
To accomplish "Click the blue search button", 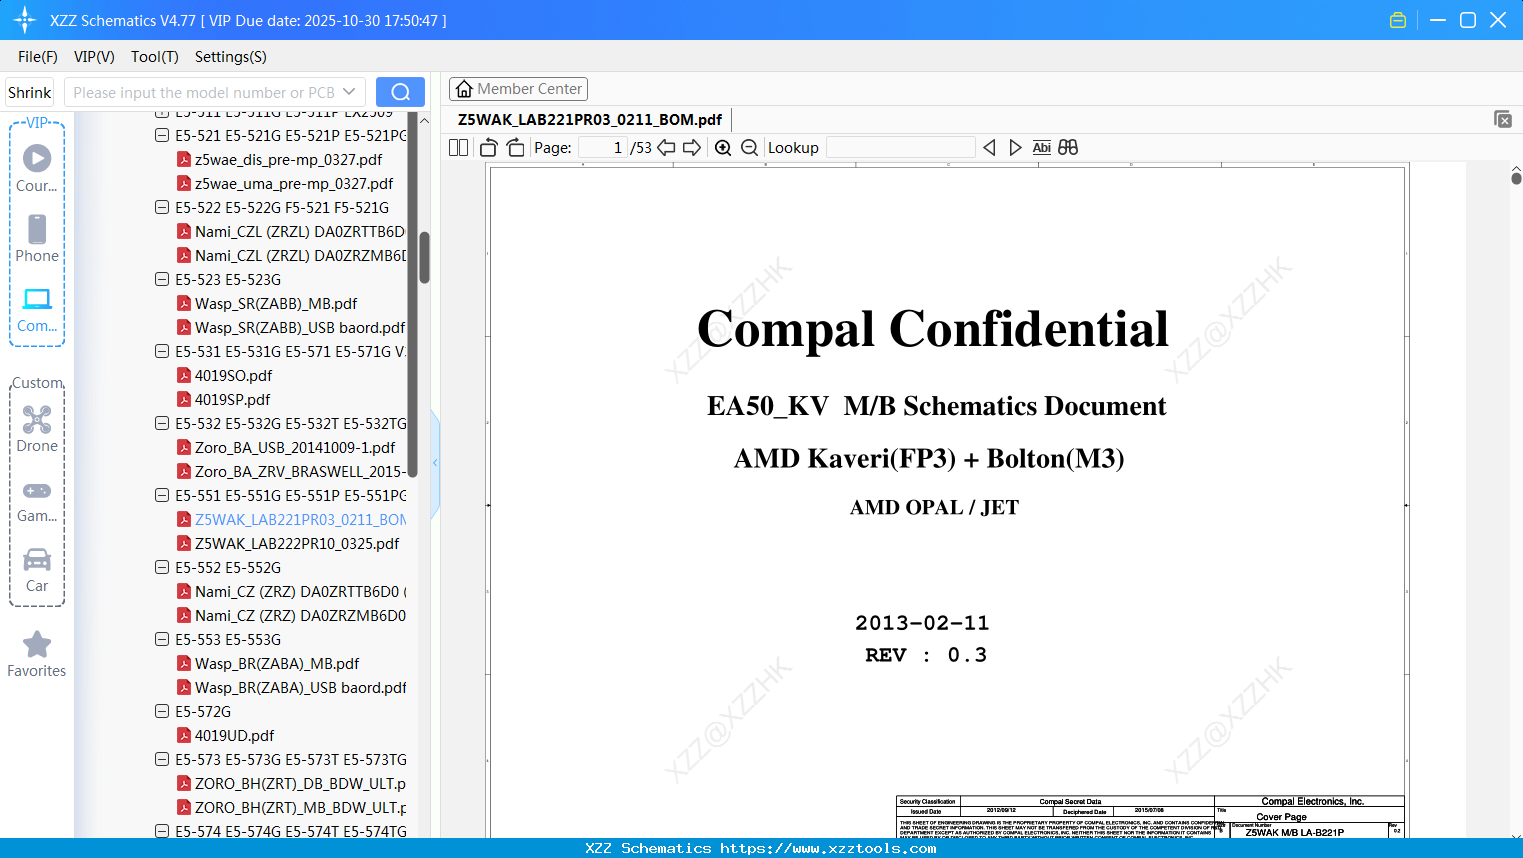I will click(400, 92).
